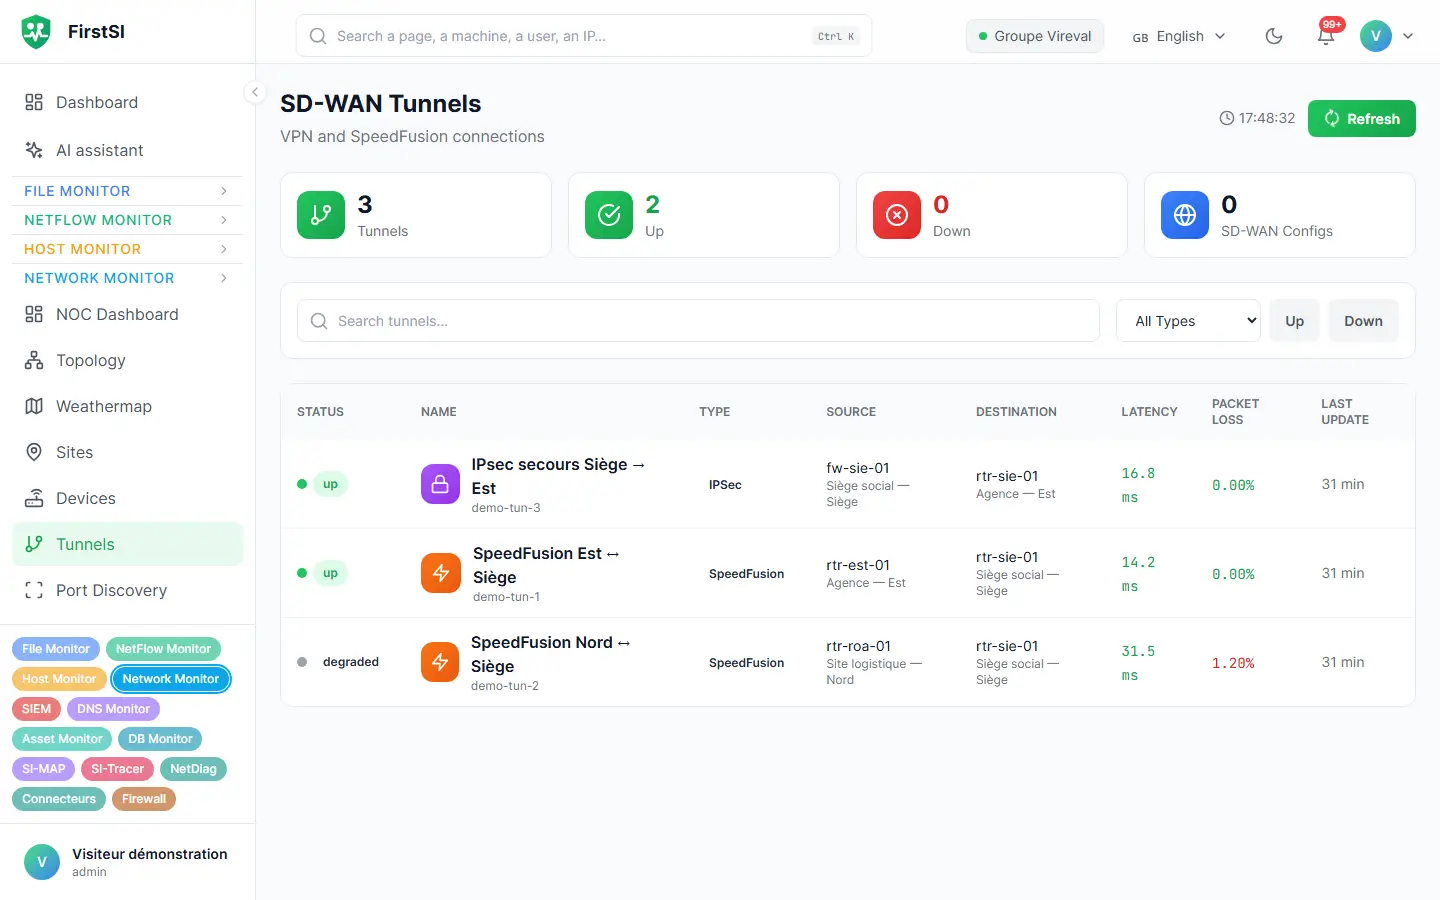1440x900 pixels.
Task: Expand the NETFLOW MONITOR section
Action: click(127, 220)
